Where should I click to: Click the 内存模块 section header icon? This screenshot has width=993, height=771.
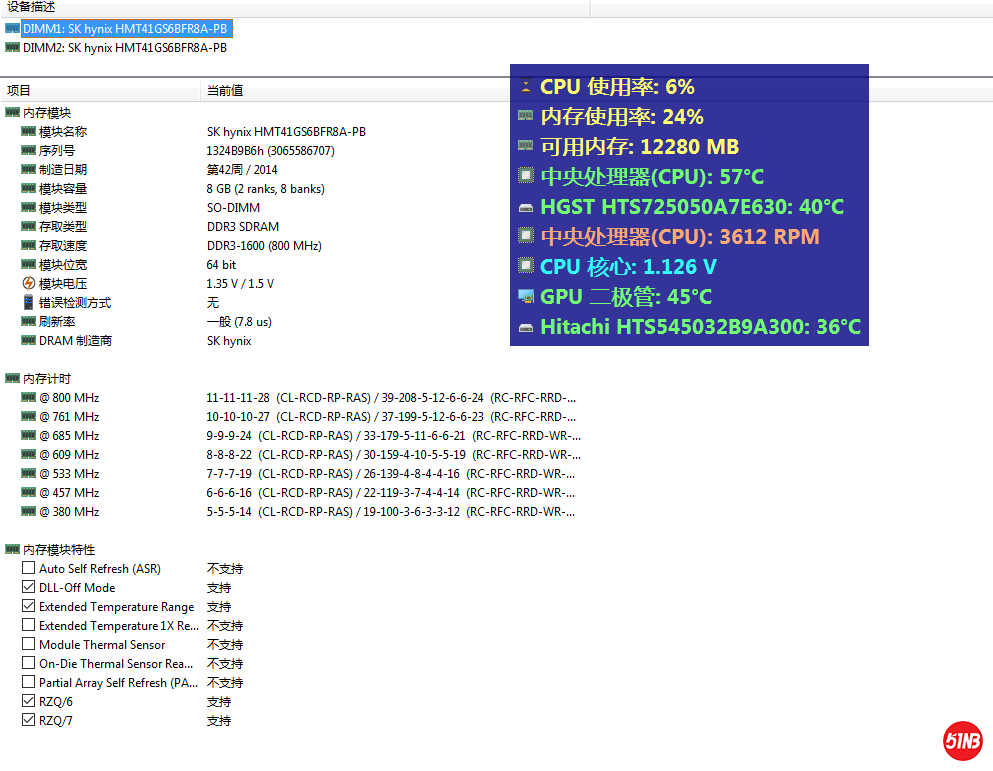[12, 113]
